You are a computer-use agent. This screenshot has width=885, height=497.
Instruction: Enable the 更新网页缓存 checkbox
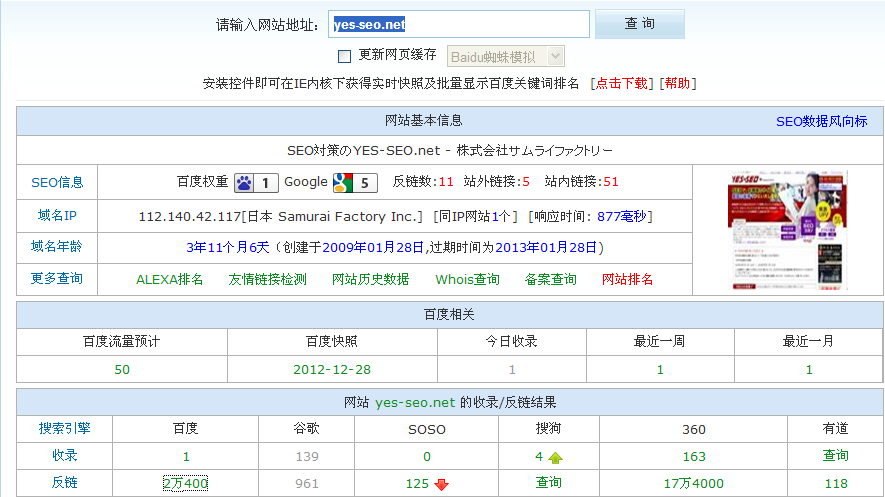(x=345, y=56)
